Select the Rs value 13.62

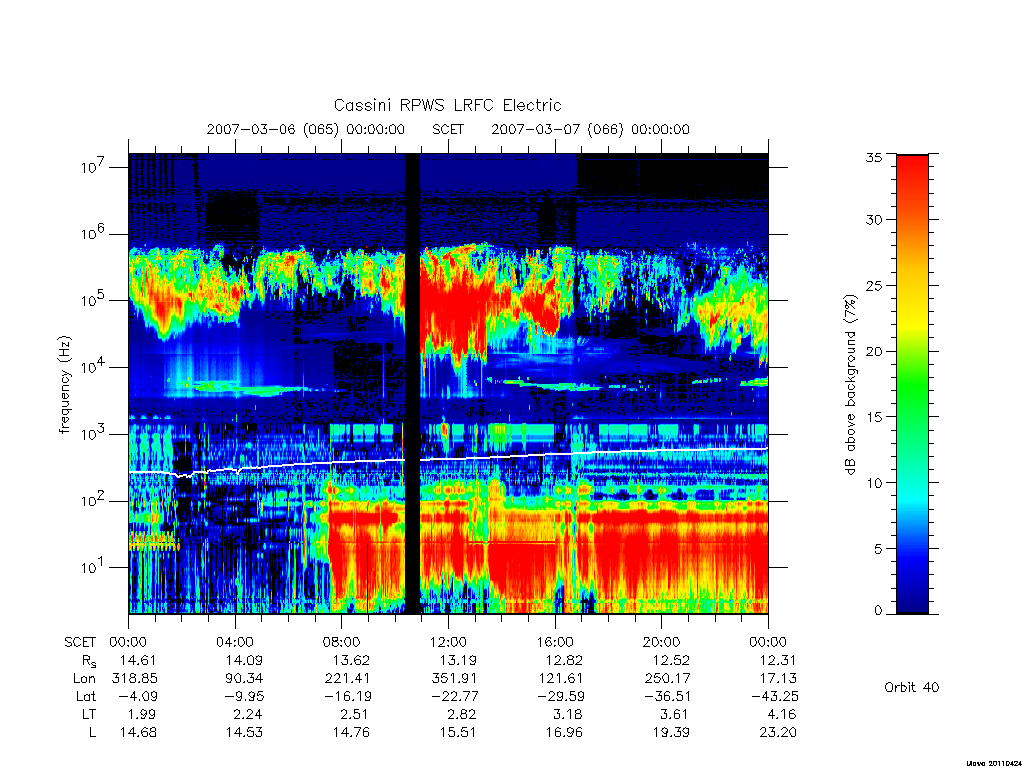[351, 660]
